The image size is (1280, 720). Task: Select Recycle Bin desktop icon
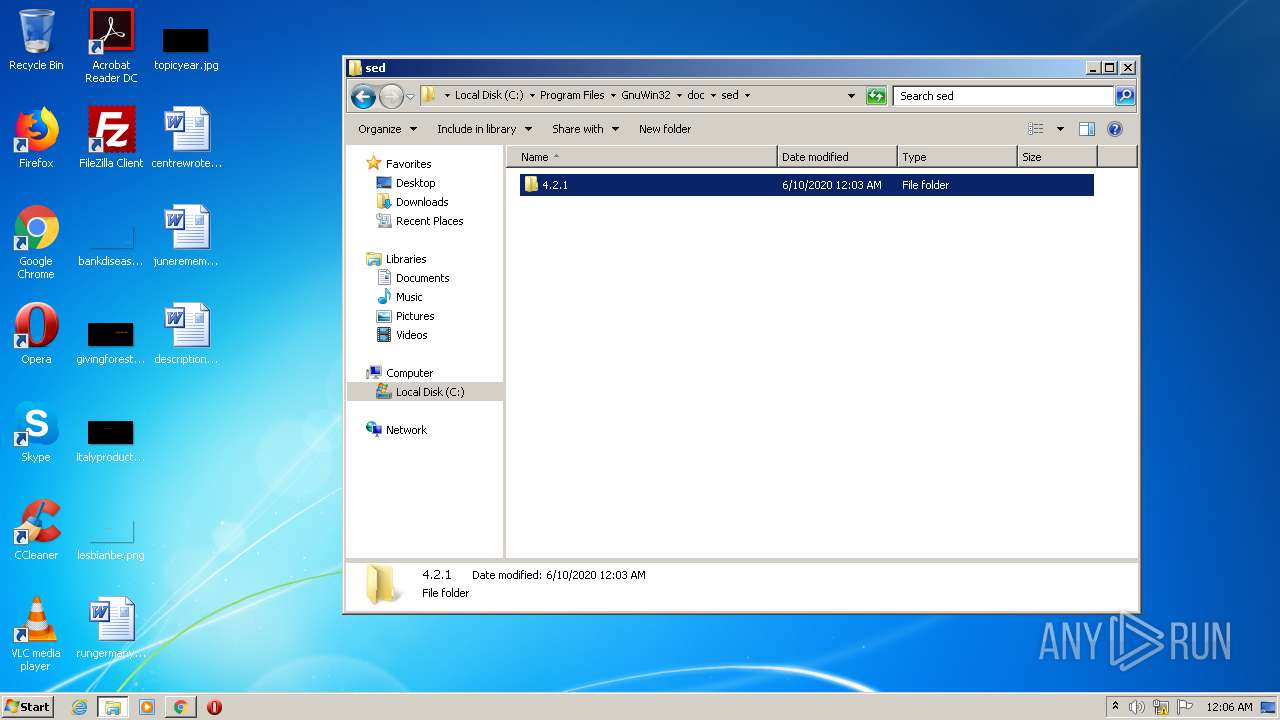point(36,40)
